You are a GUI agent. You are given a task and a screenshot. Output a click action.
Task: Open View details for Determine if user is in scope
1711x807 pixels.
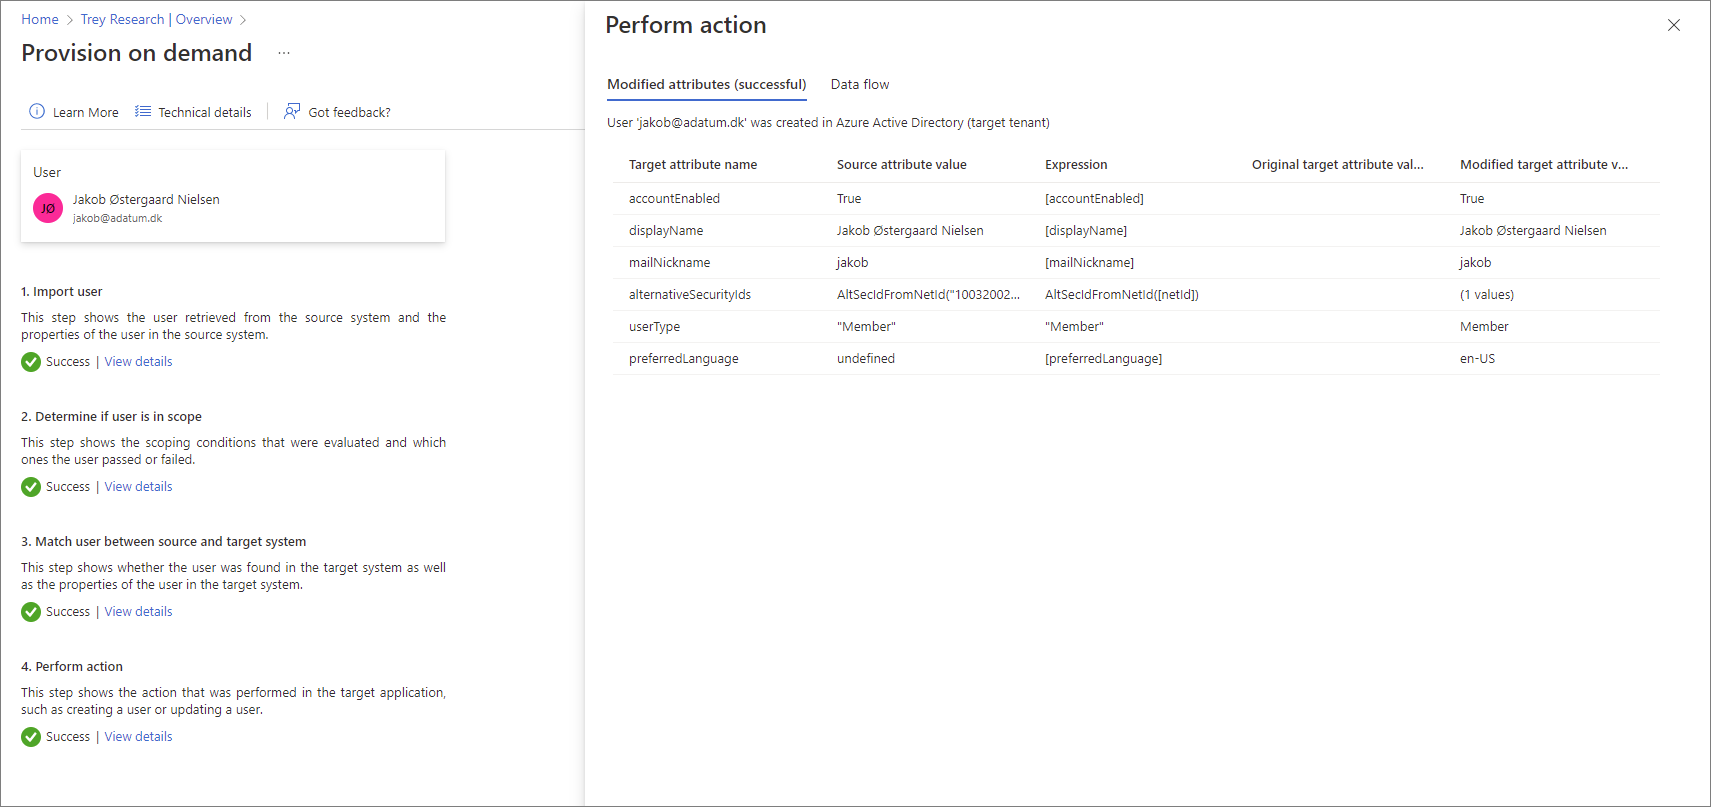pyautogui.click(x=138, y=487)
